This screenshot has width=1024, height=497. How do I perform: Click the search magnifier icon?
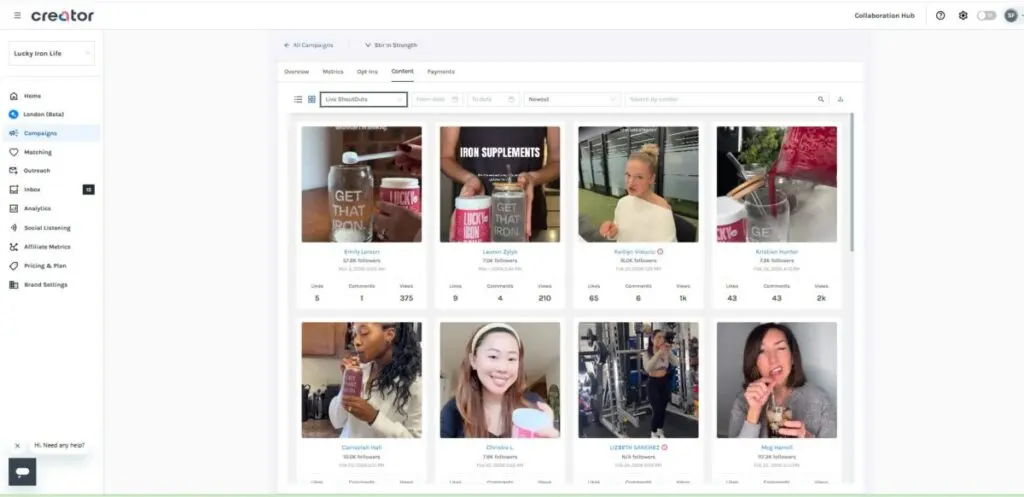(821, 99)
